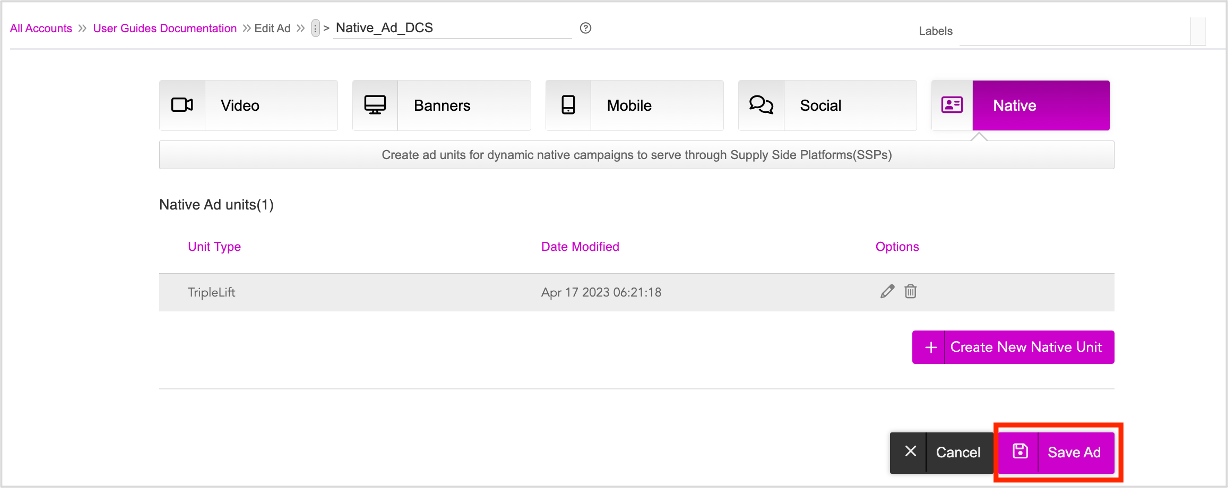The height and width of the screenshot is (488, 1228).
Task: Click the Mobile phone icon
Action: pyautogui.click(x=568, y=105)
